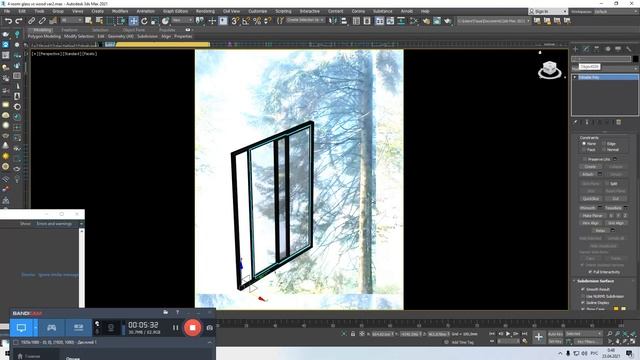640x360 pixels.
Task: Select the Normal constraint radio button
Action: point(604,150)
